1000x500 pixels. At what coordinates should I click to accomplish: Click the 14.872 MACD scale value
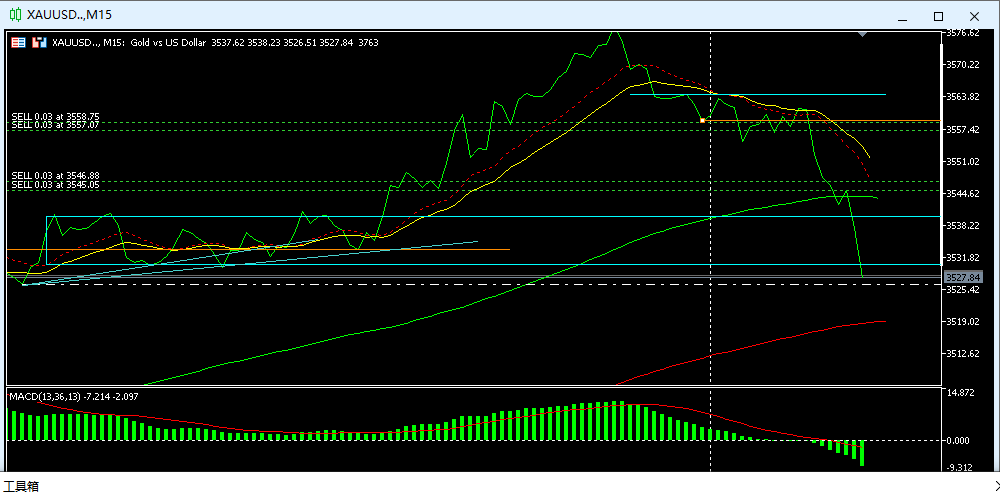(x=961, y=393)
